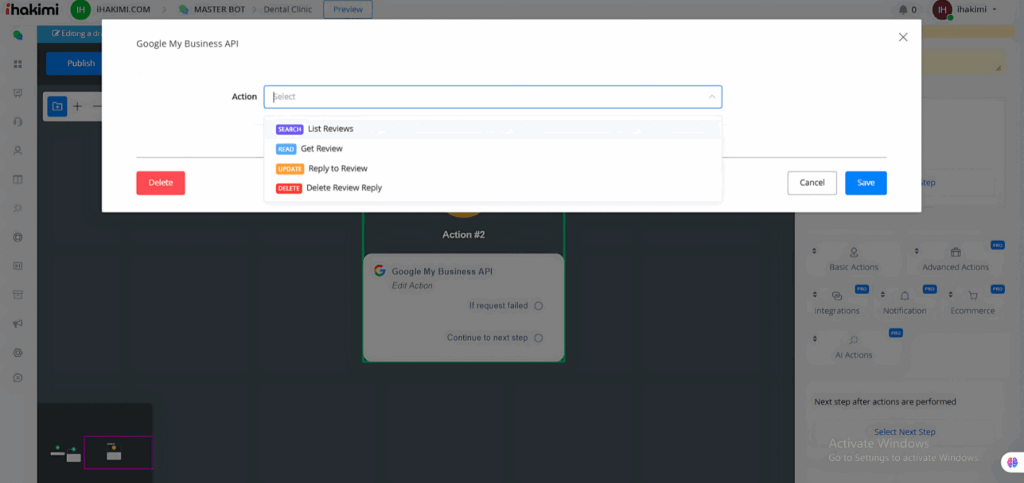Click the add-folder icon in canvas toolbar
The height and width of the screenshot is (483, 1024).
click(x=57, y=106)
